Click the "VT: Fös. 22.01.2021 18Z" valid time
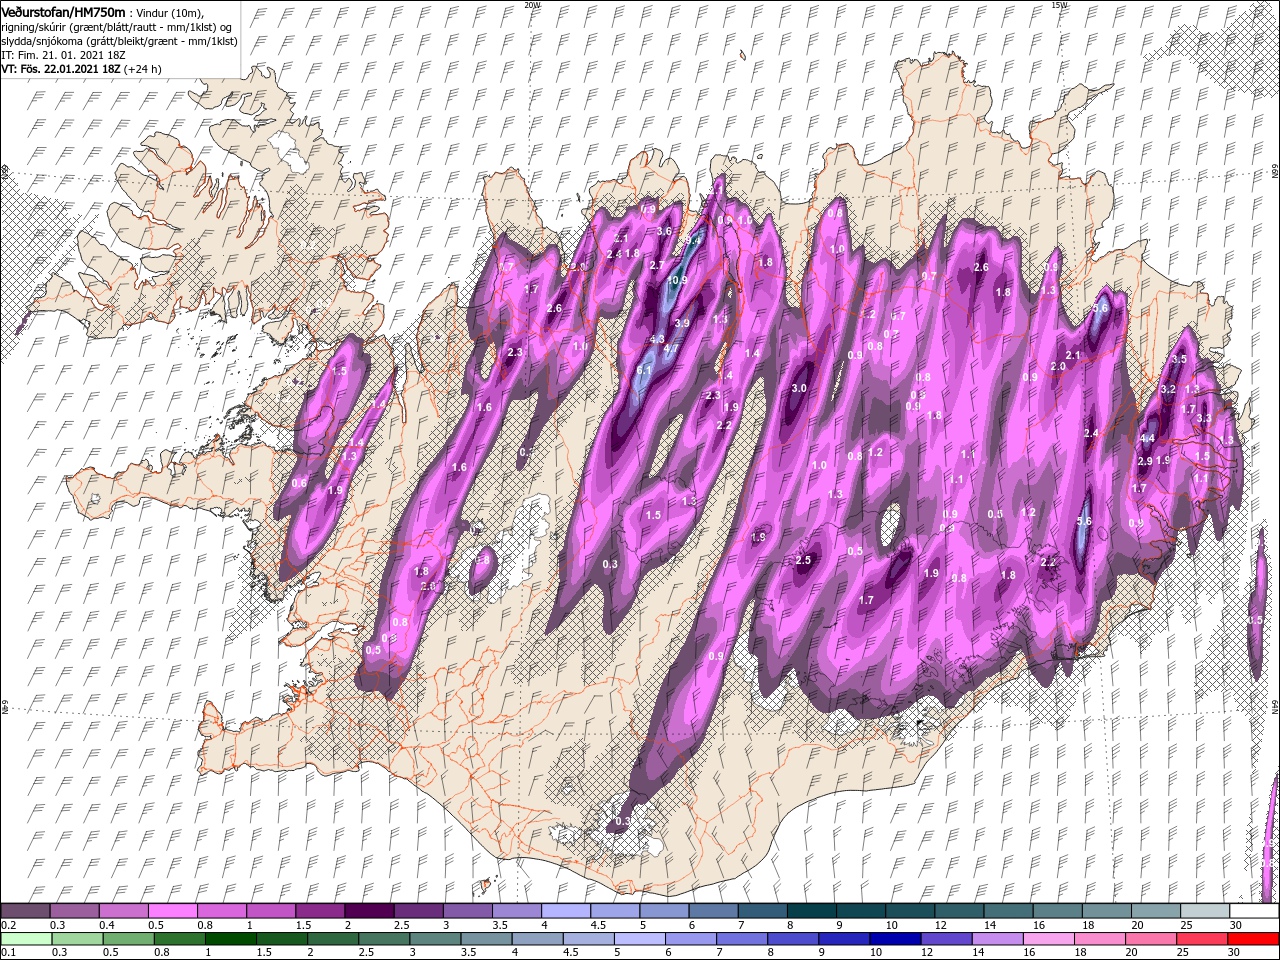This screenshot has height=960, width=1280. 59,69
